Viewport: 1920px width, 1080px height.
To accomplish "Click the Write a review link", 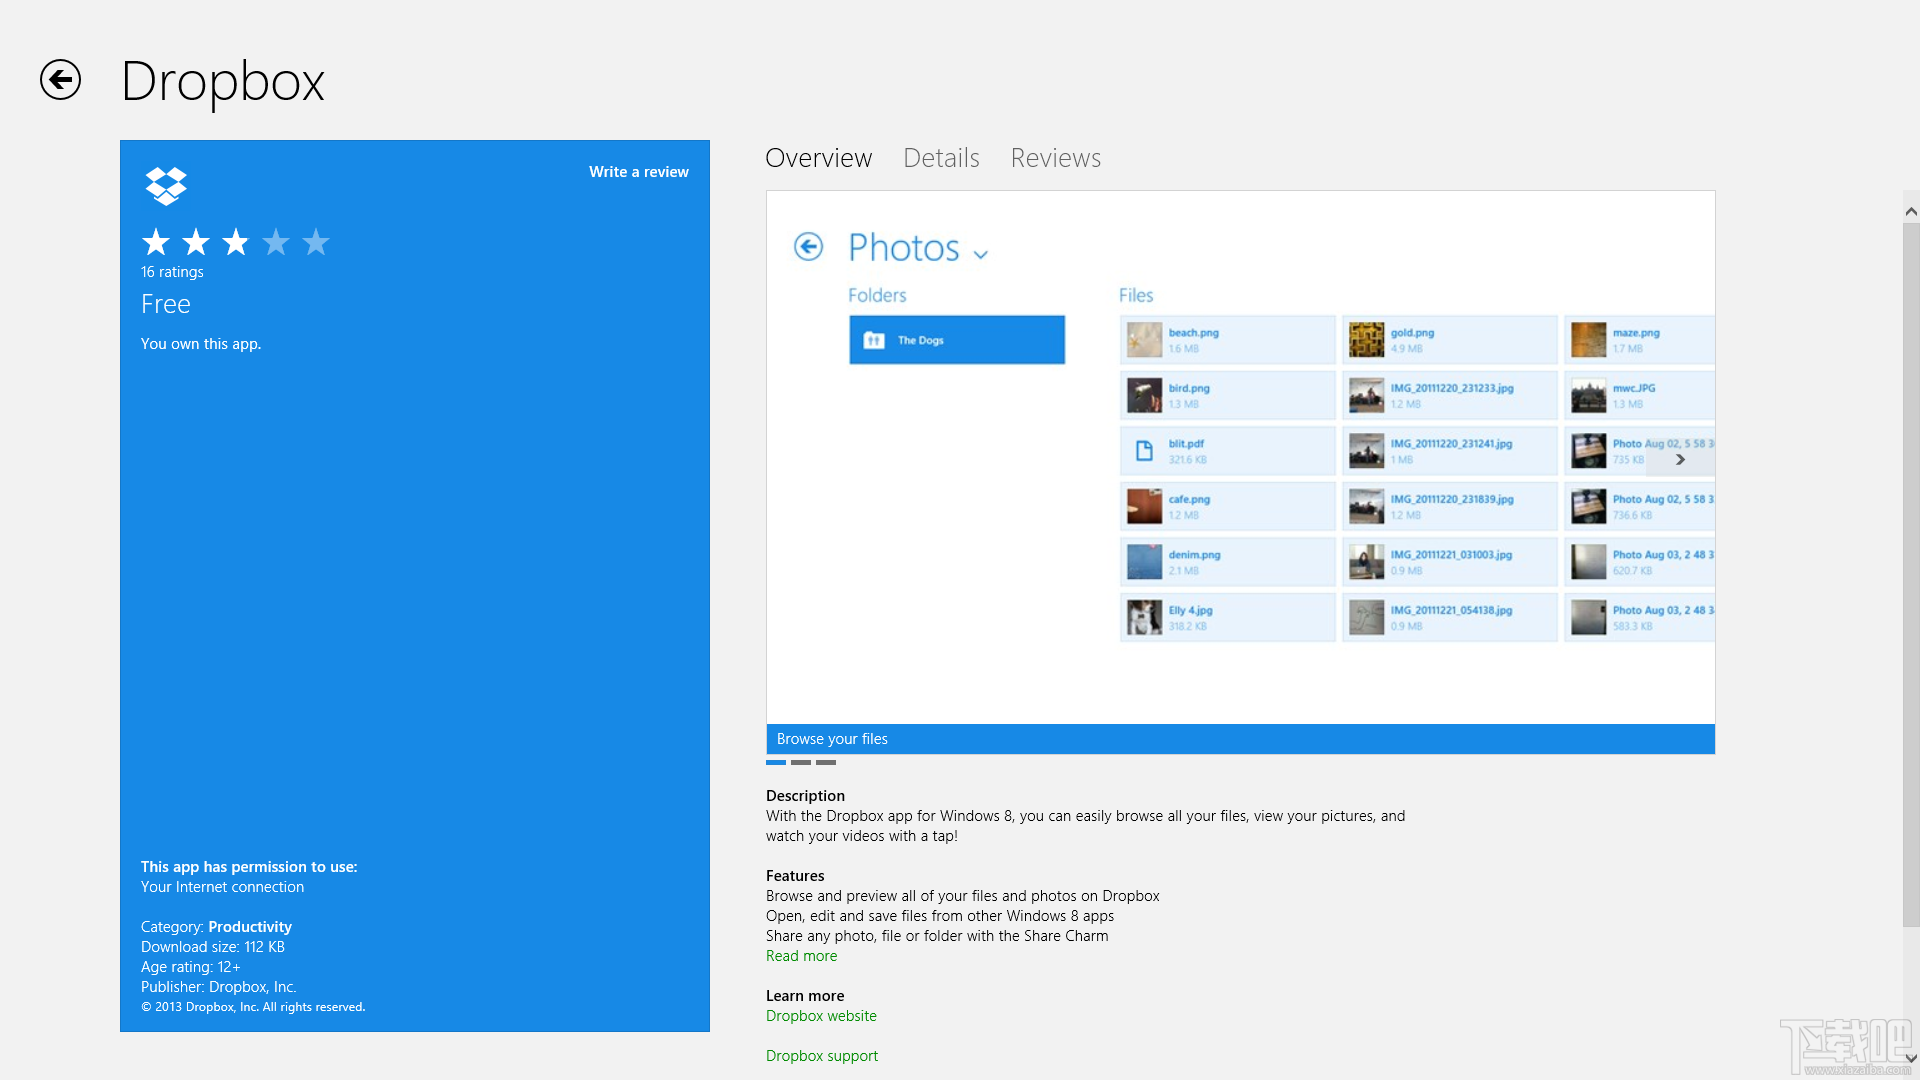I will [638, 171].
